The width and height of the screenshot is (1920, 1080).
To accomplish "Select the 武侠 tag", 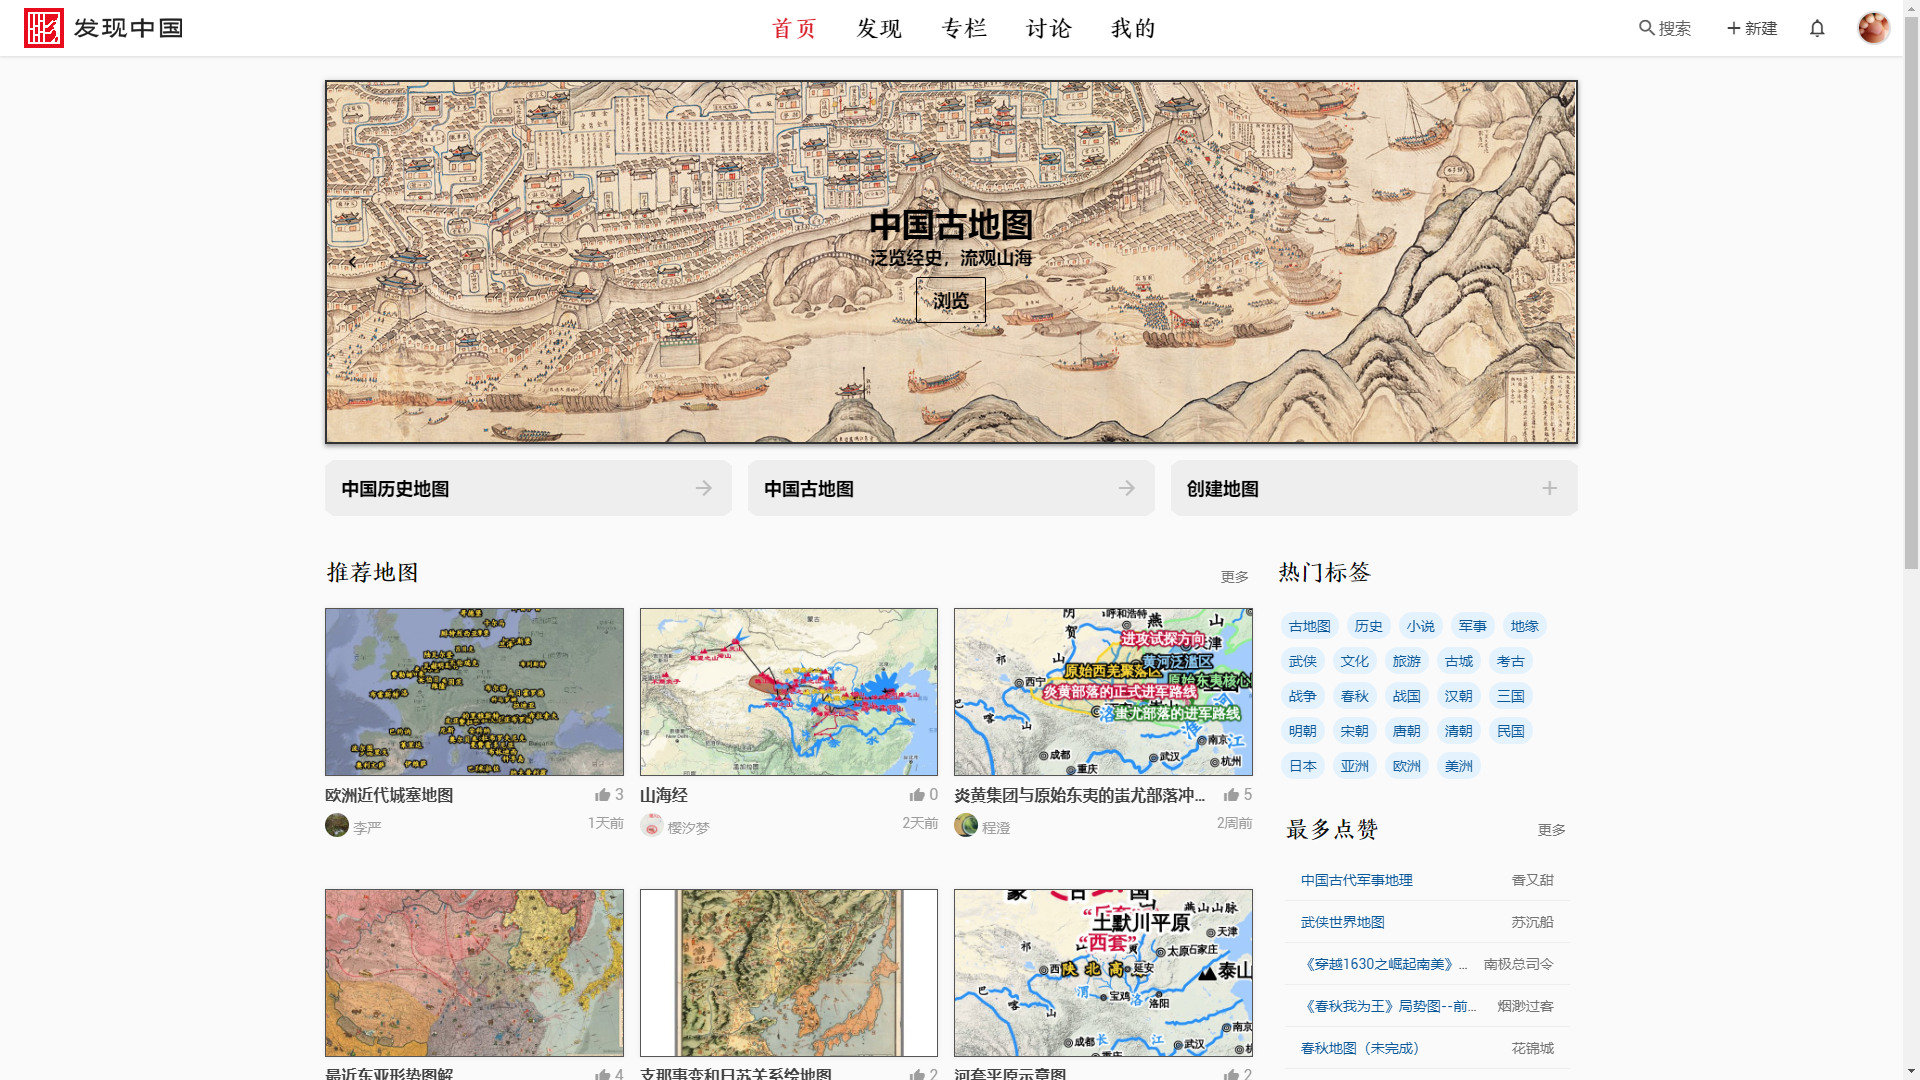I will [x=1303, y=661].
